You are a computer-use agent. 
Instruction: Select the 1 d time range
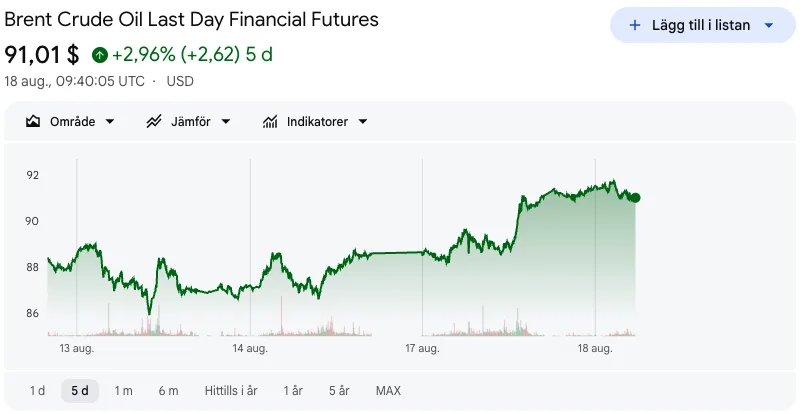click(37, 391)
